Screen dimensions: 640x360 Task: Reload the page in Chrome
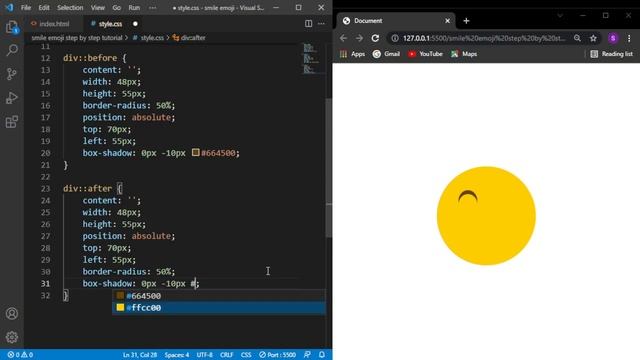pyautogui.click(x=375, y=38)
